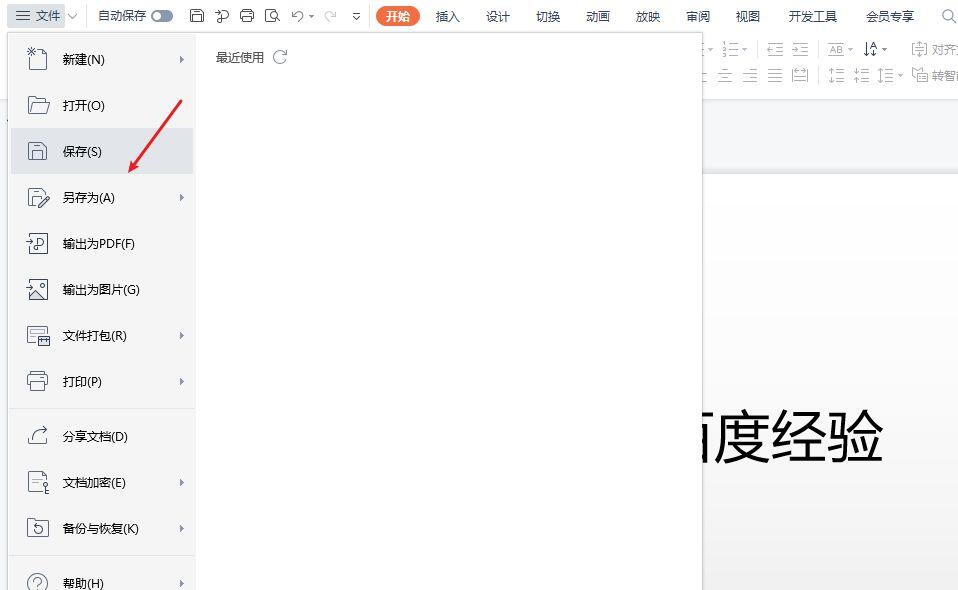Image resolution: width=958 pixels, height=590 pixels.
Task: Increase indent of the paragraph
Action: tap(800, 49)
